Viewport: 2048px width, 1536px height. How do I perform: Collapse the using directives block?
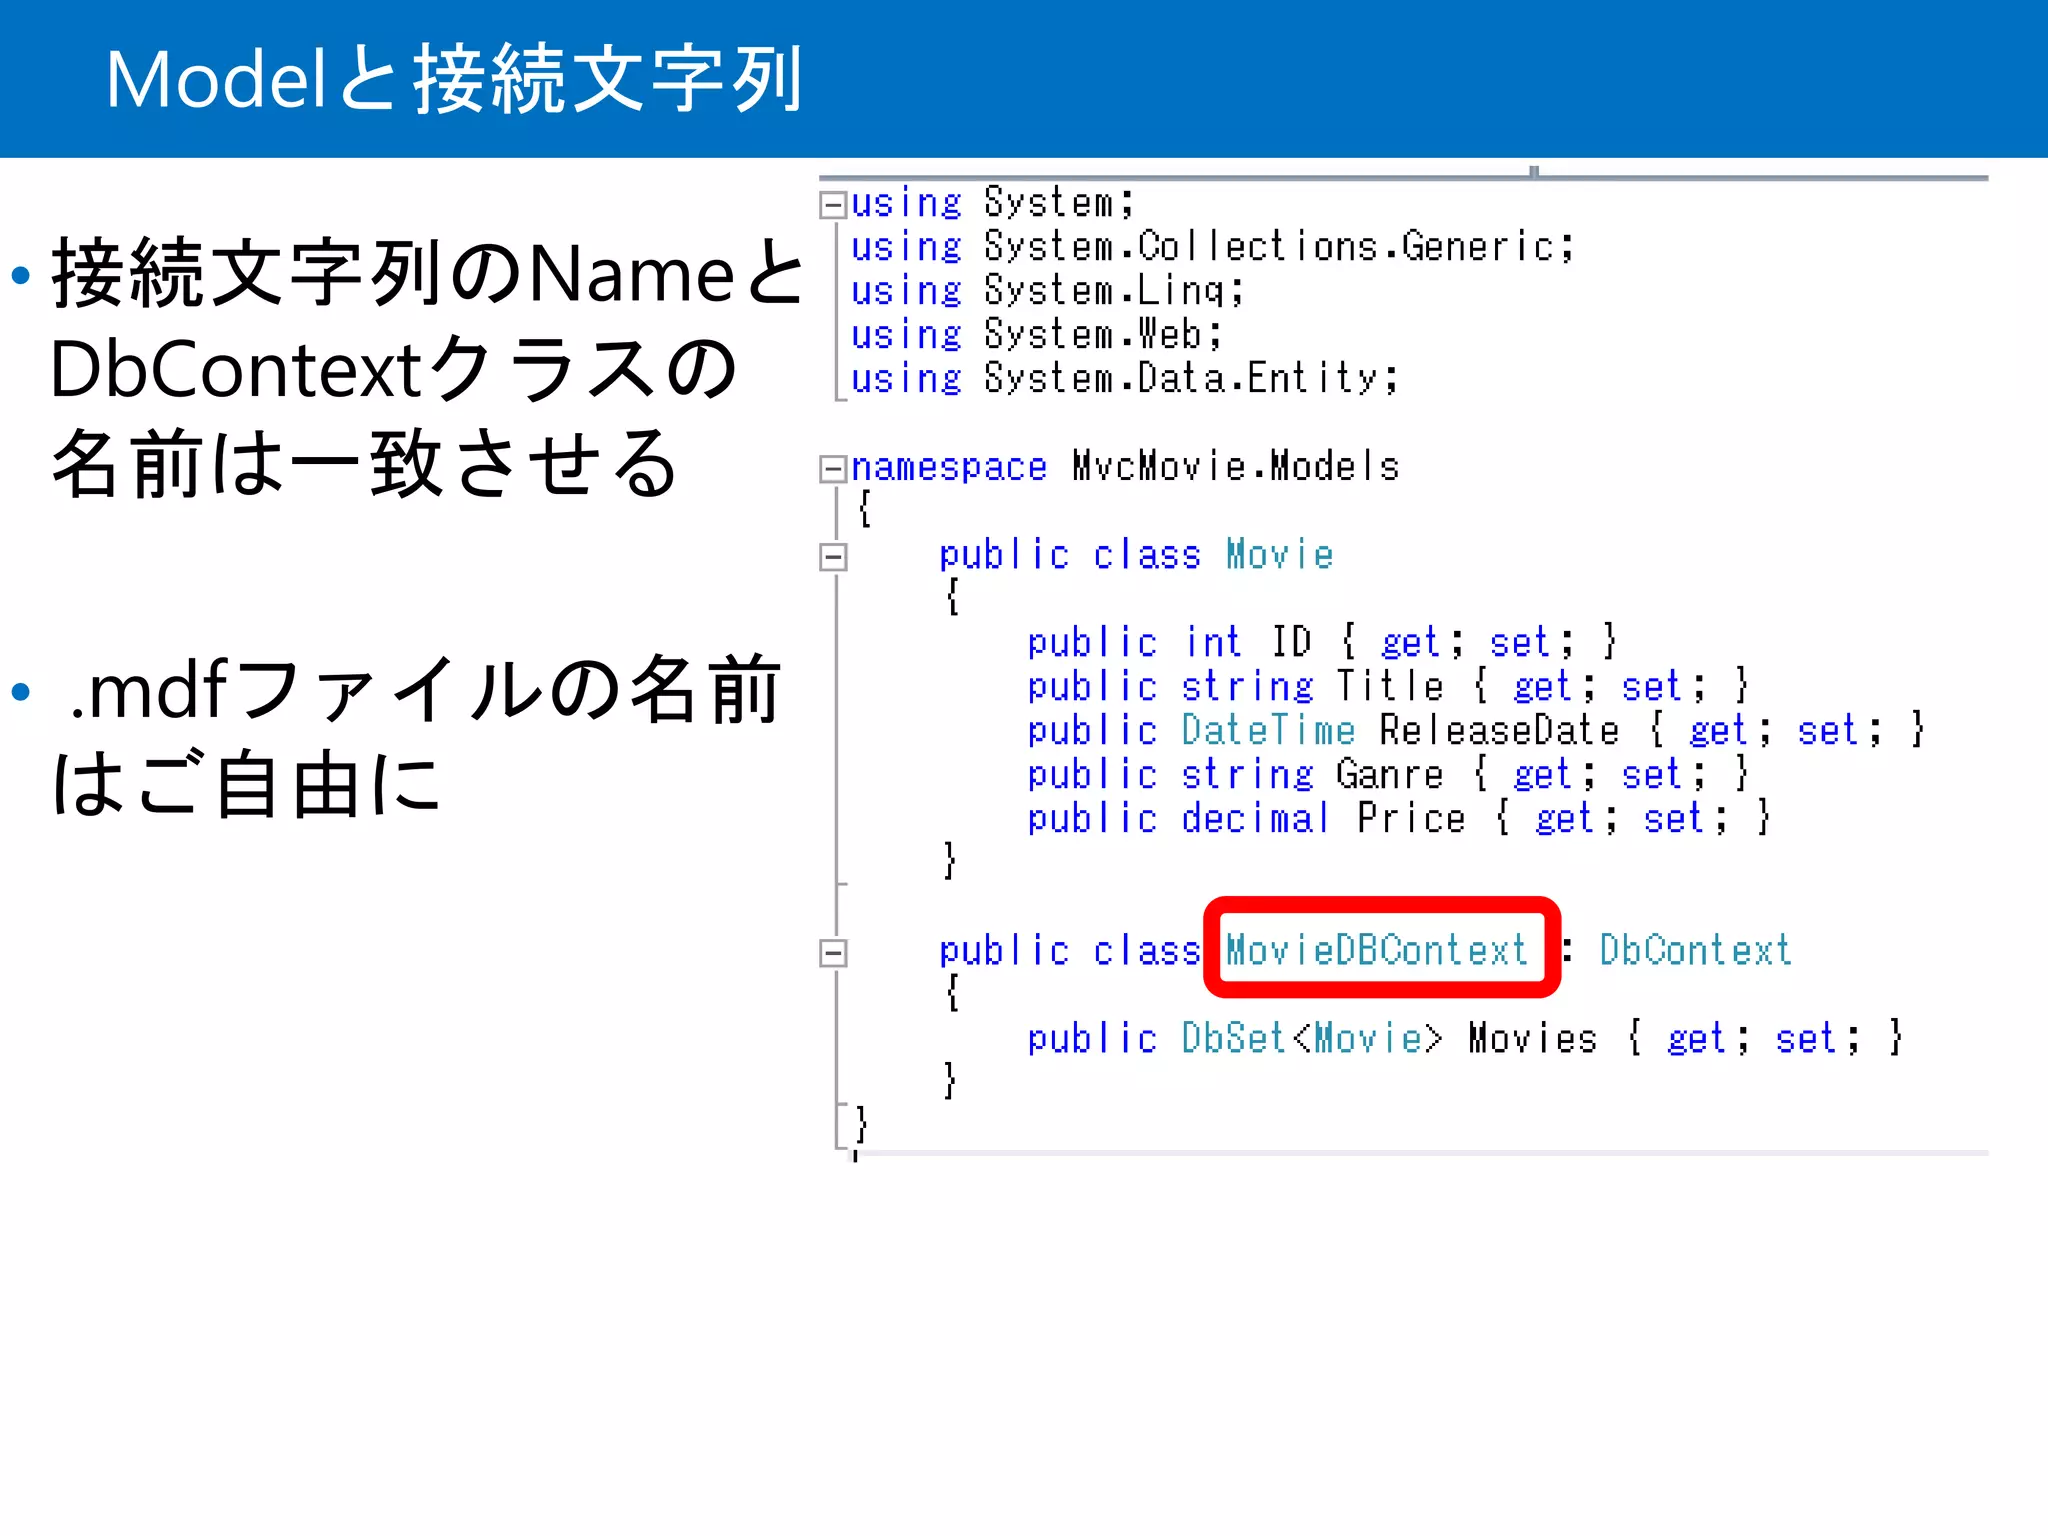pos(833,205)
